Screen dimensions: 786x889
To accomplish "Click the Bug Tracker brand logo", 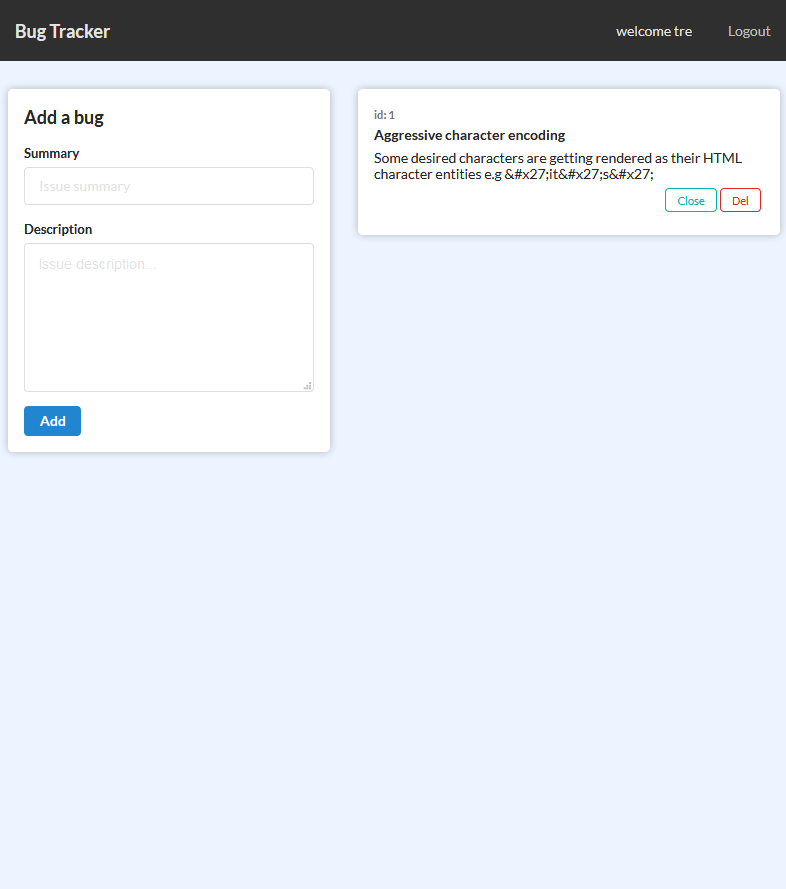I will point(62,31).
